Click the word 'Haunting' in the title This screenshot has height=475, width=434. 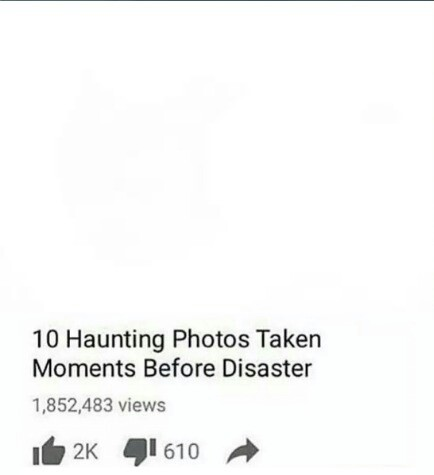[x=115, y=340]
